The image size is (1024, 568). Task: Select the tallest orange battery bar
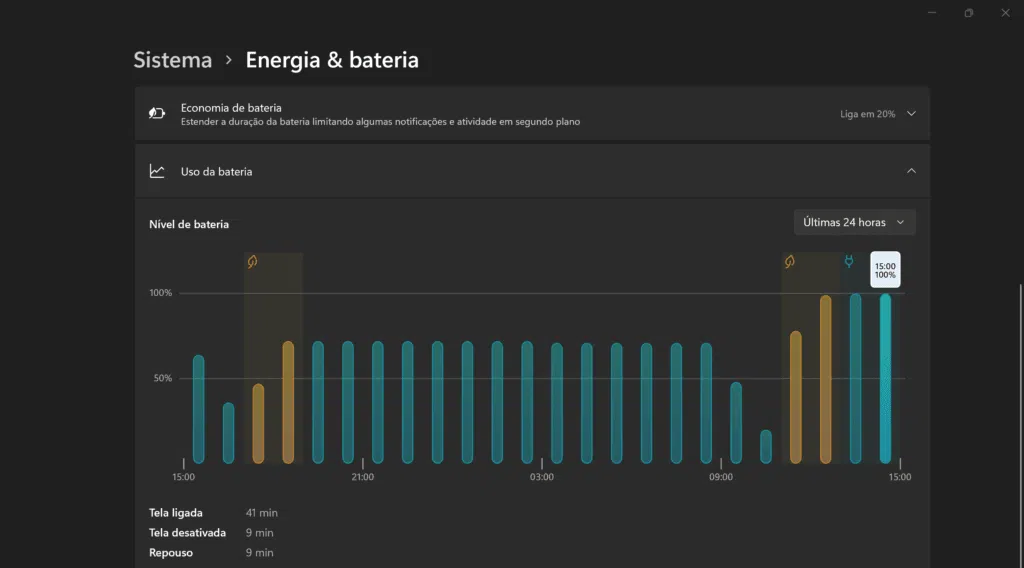[825, 379]
